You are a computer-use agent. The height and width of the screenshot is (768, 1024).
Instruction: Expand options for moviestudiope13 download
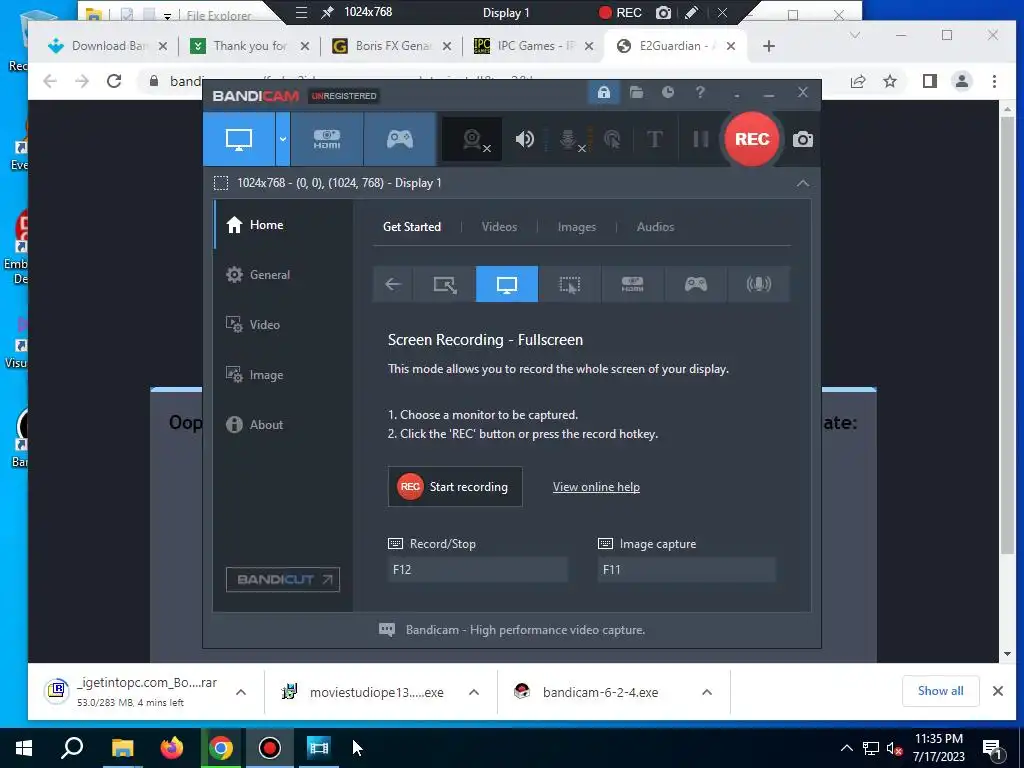474,692
